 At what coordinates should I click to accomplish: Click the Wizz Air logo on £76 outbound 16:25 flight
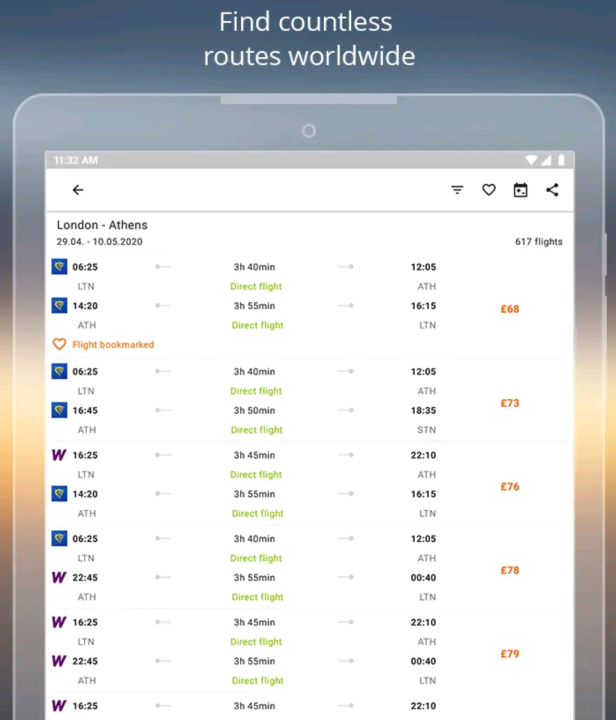click(59, 455)
